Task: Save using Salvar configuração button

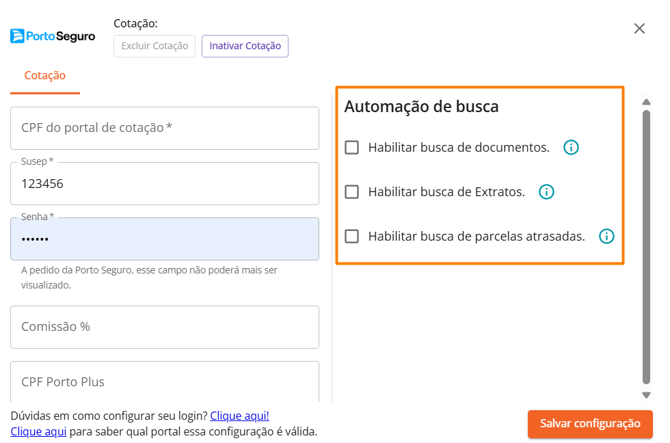Action: (590, 424)
